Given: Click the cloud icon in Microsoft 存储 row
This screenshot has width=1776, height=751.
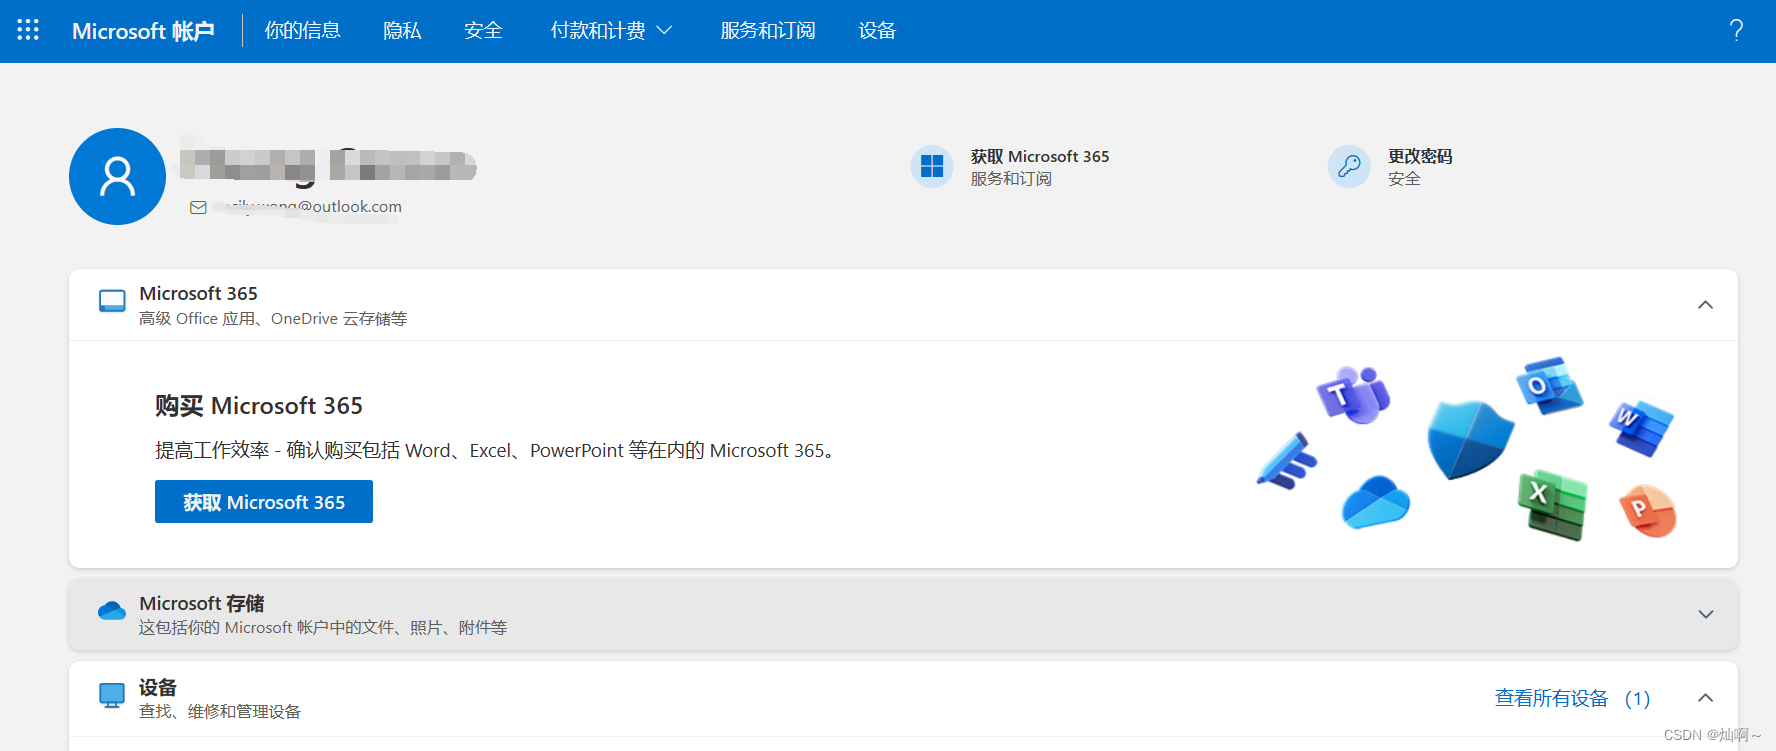Looking at the screenshot, I should pos(112,611).
